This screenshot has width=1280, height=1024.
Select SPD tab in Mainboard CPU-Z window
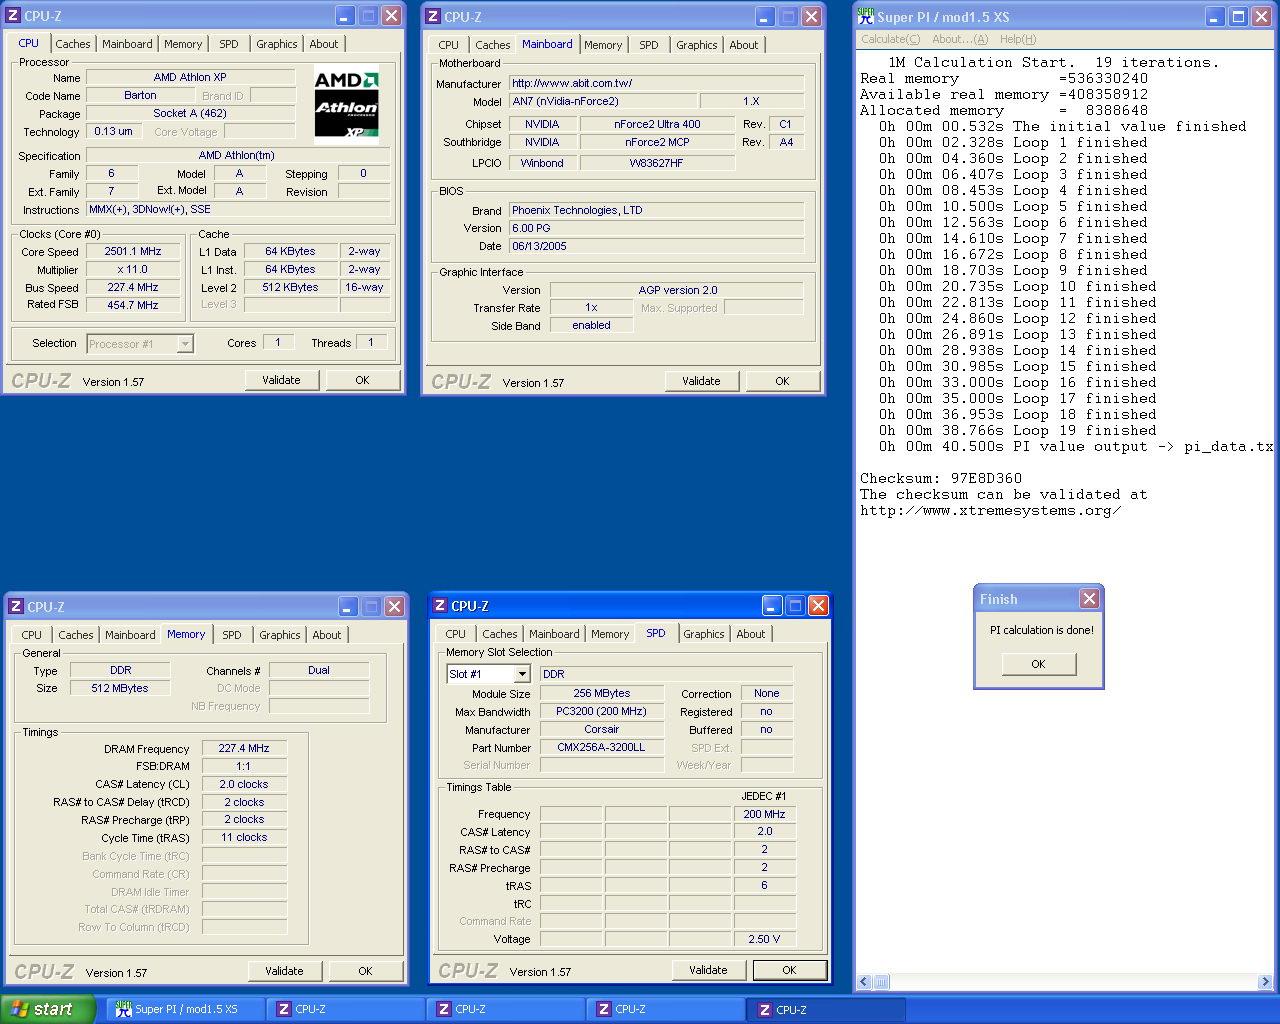click(649, 45)
